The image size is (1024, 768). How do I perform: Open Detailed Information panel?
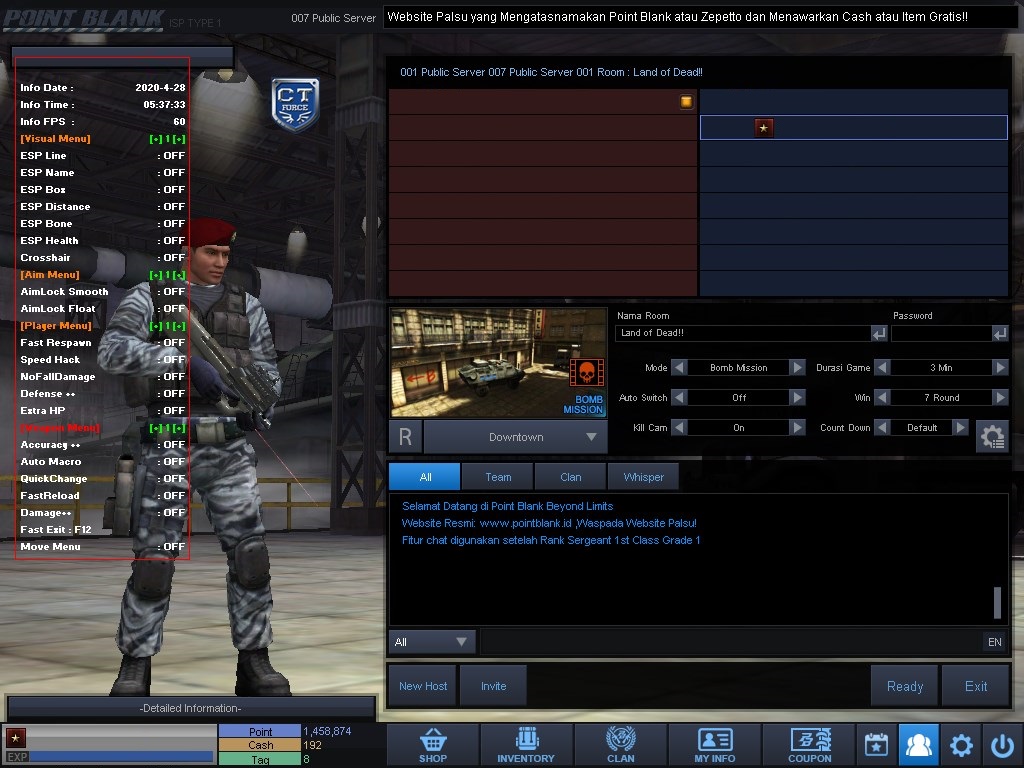191,708
